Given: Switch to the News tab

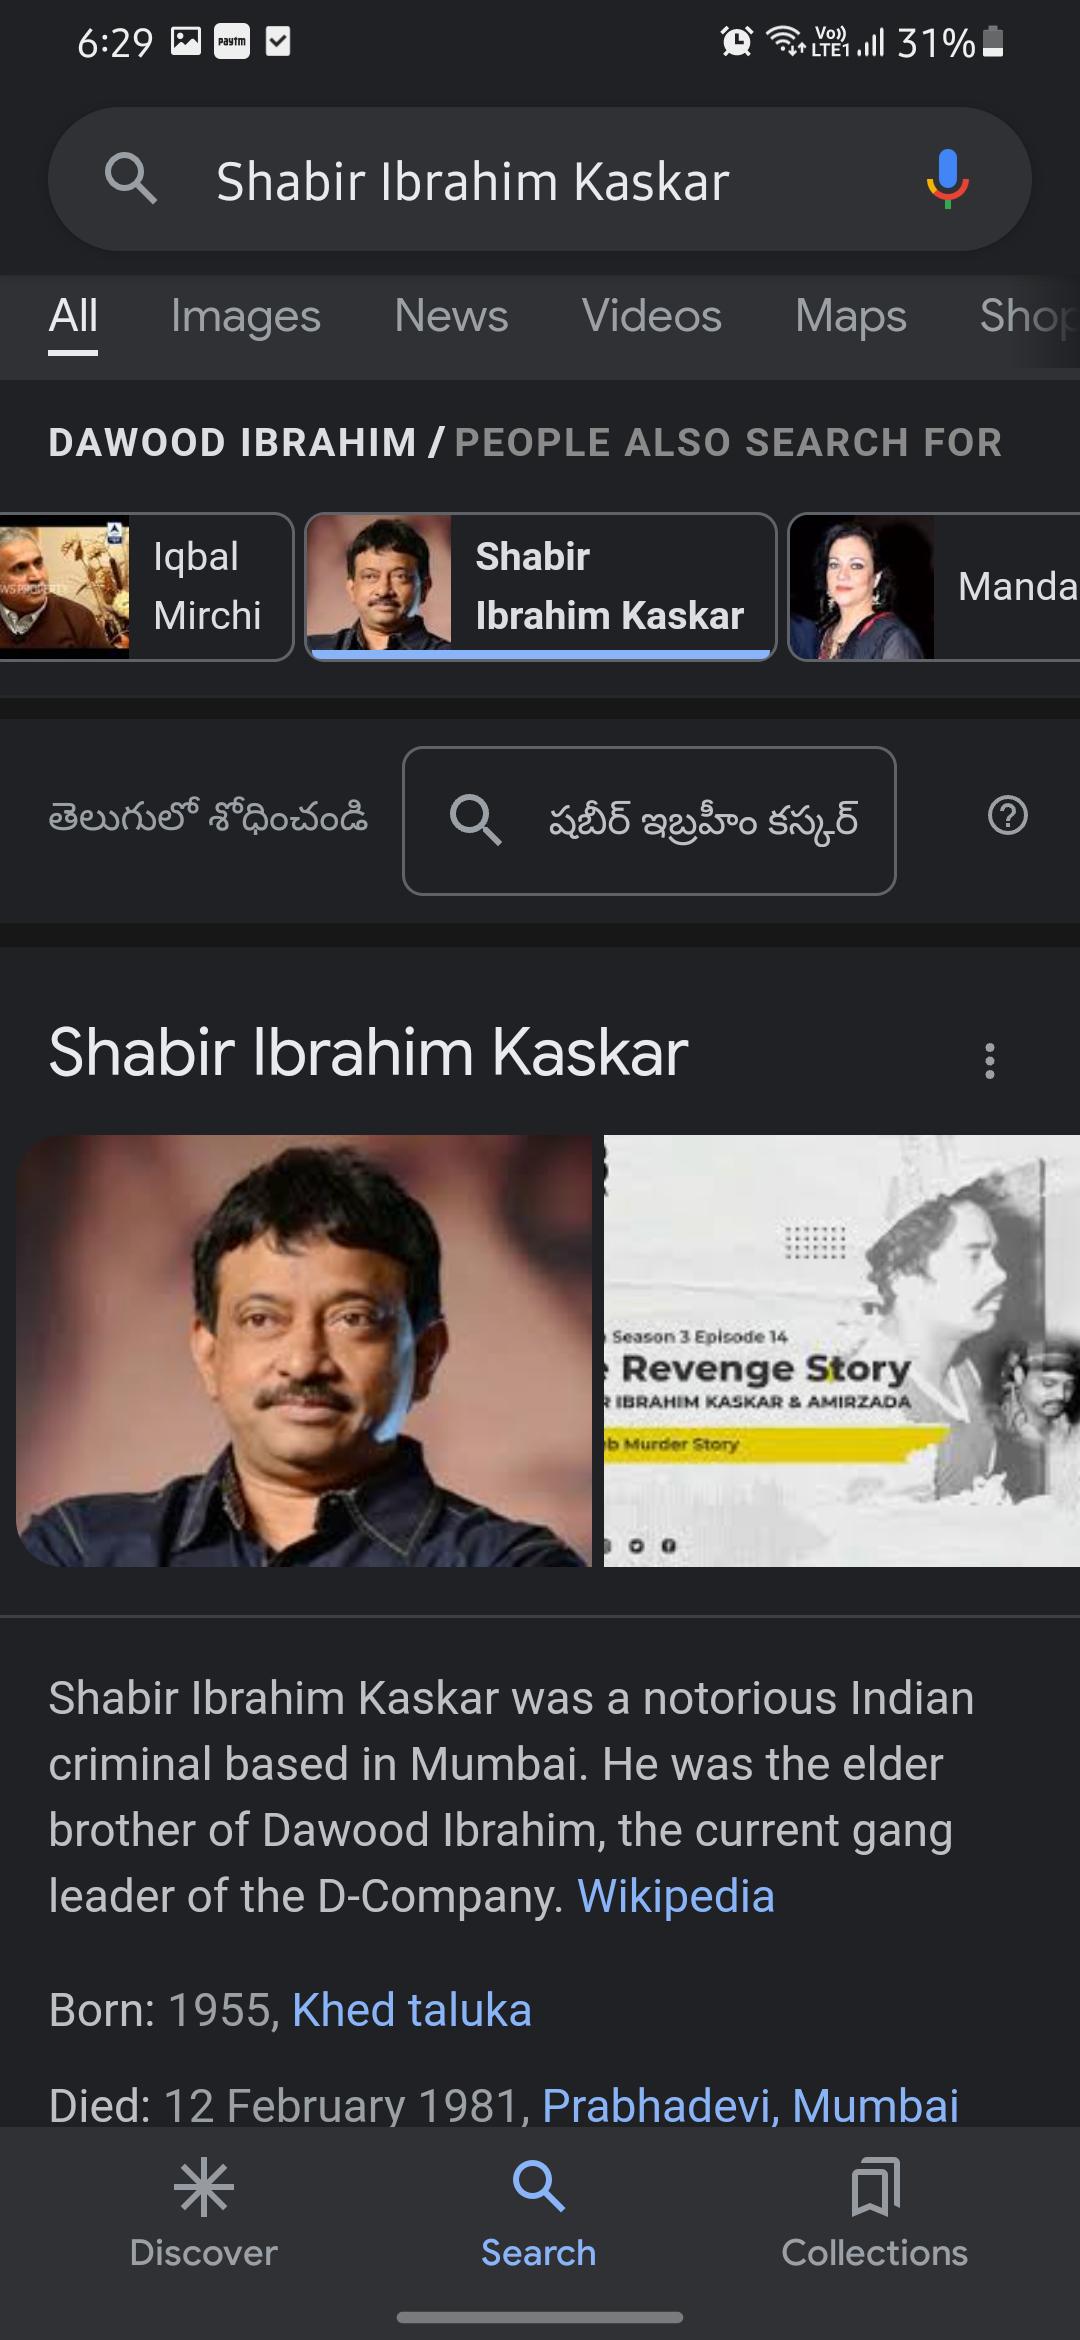Looking at the screenshot, I should pyautogui.click(x=451, y=316).
